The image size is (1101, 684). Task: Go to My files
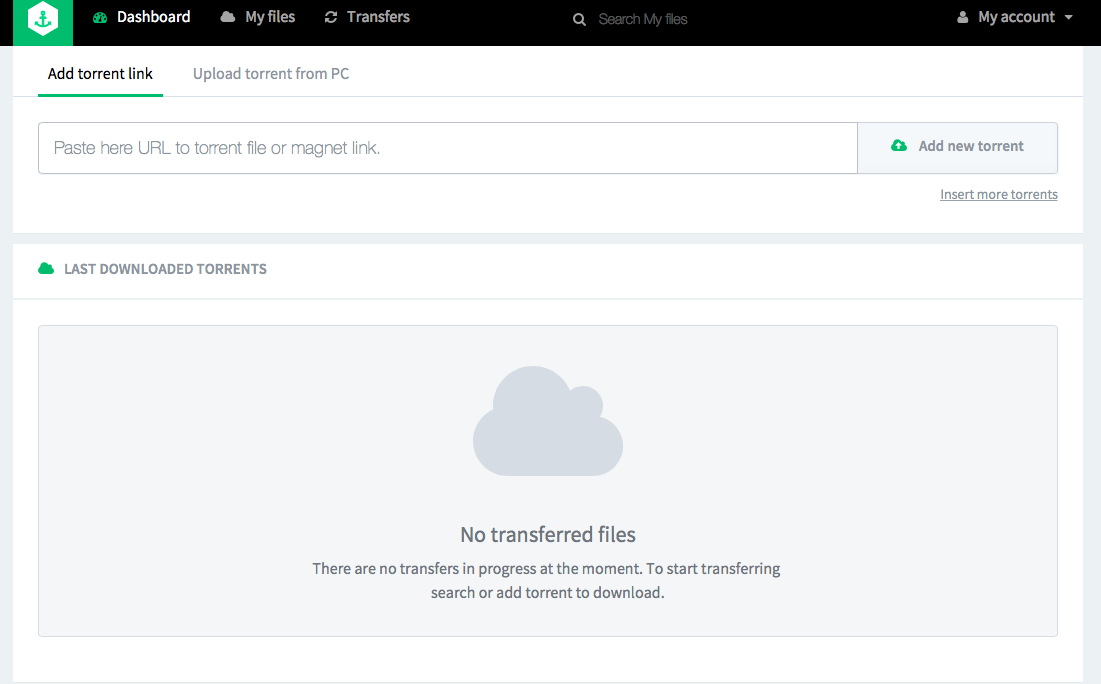tap(258, 17)
